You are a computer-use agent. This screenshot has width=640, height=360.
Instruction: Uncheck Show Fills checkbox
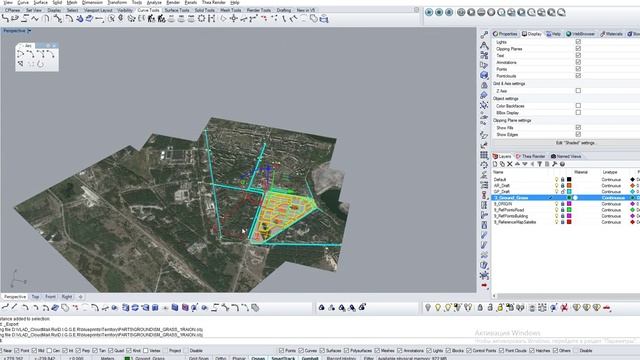(578, 127)
